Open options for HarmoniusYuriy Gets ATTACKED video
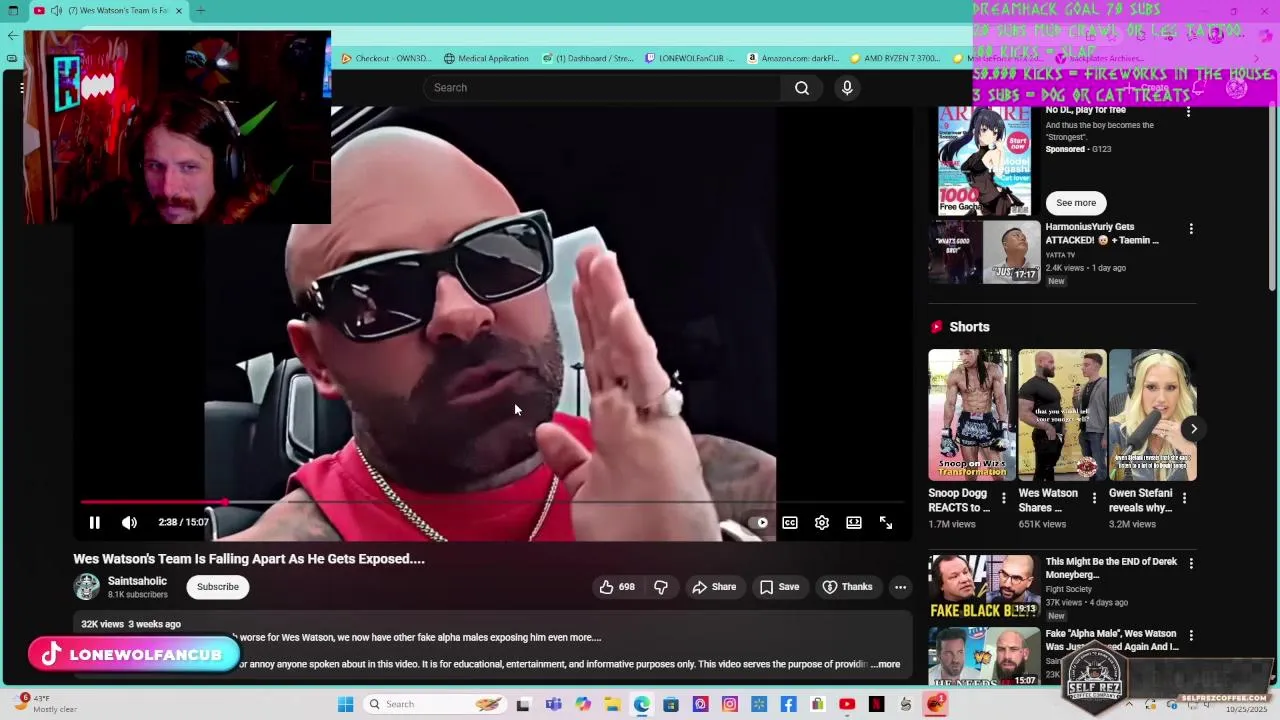Viewport: 1280px width, 720px height. 1191,229
